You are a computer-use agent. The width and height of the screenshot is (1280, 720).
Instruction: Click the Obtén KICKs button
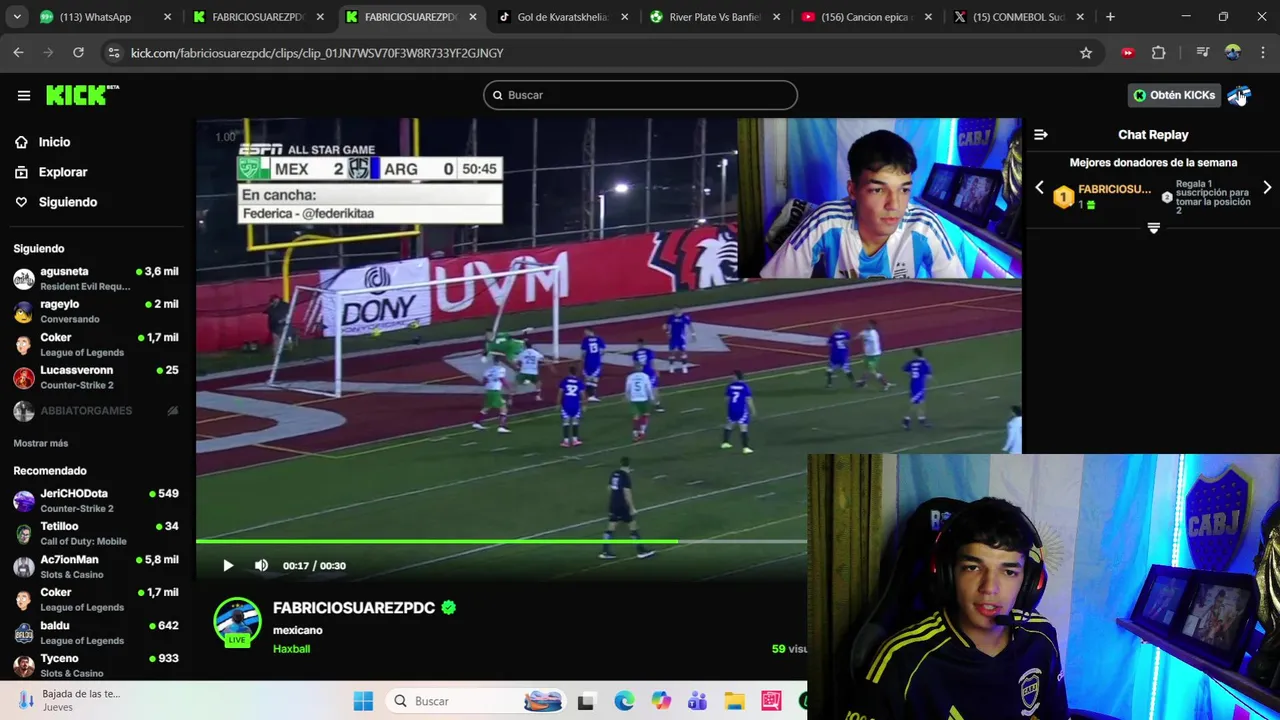click(1174, 95)
